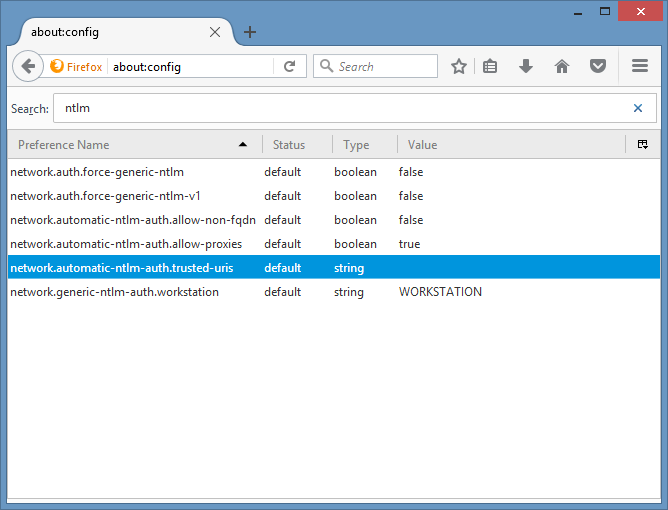Click boolean type of force-generic-ntlm row
Screen dimensions: 668x510
355,172
